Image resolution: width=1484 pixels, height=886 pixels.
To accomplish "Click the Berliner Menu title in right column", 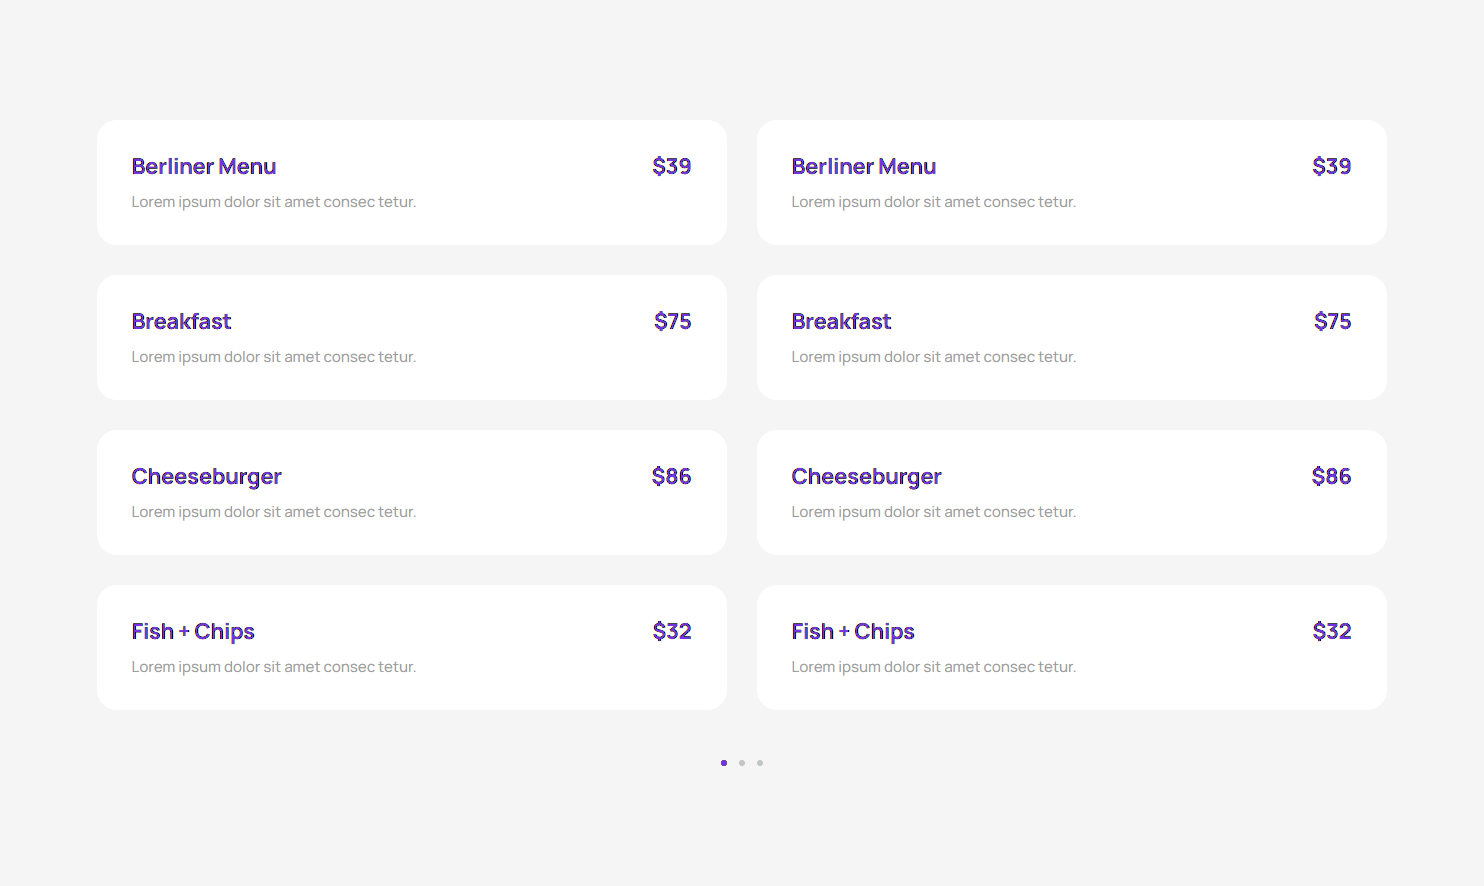I will pos(864,167).
